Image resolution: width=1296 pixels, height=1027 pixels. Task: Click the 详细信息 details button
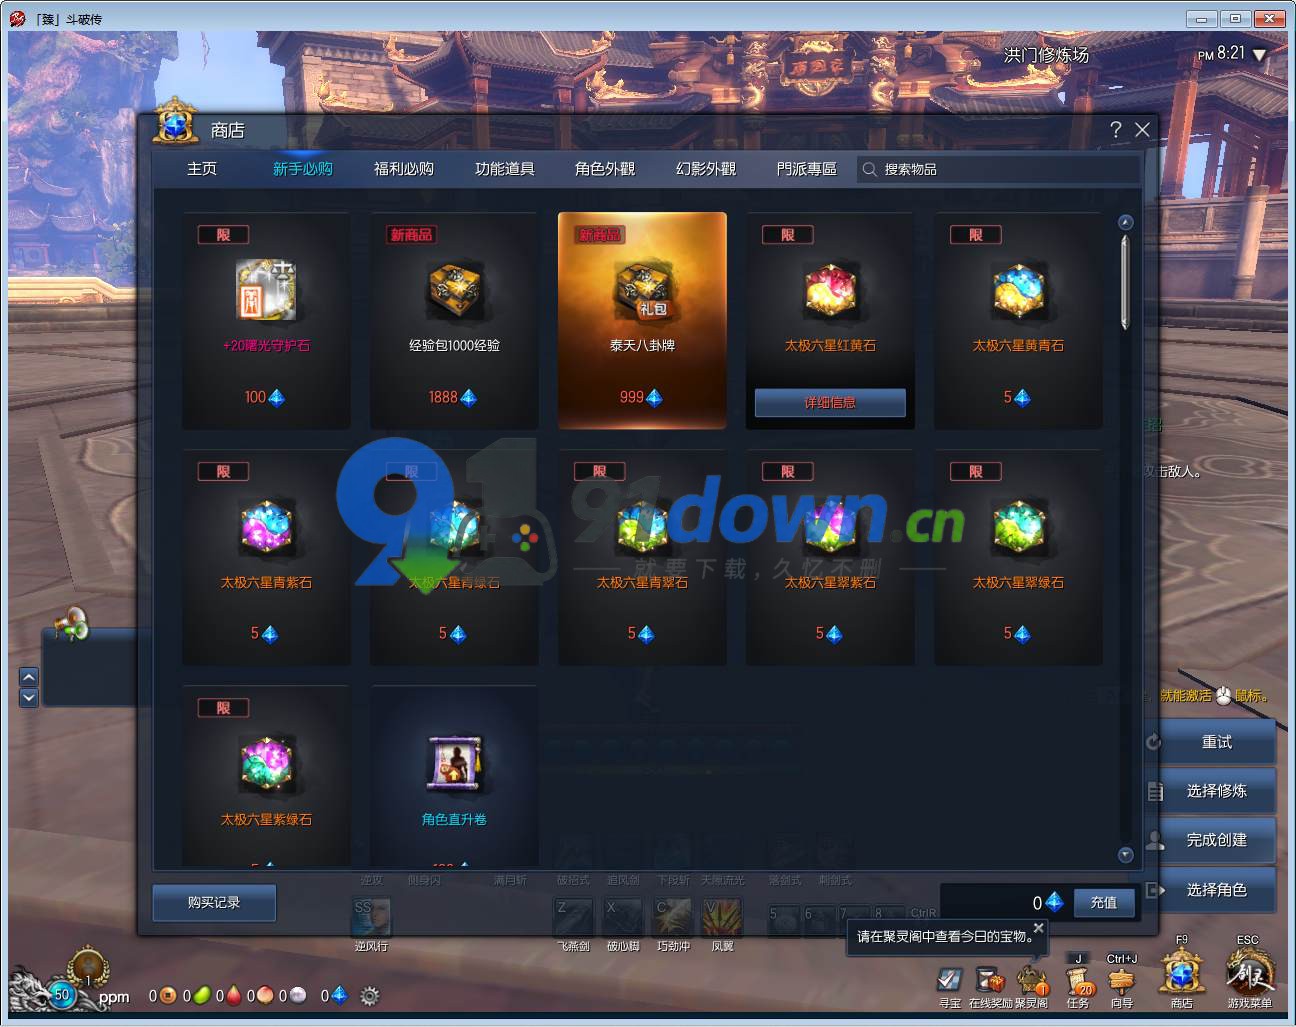(x=830, y=402)
